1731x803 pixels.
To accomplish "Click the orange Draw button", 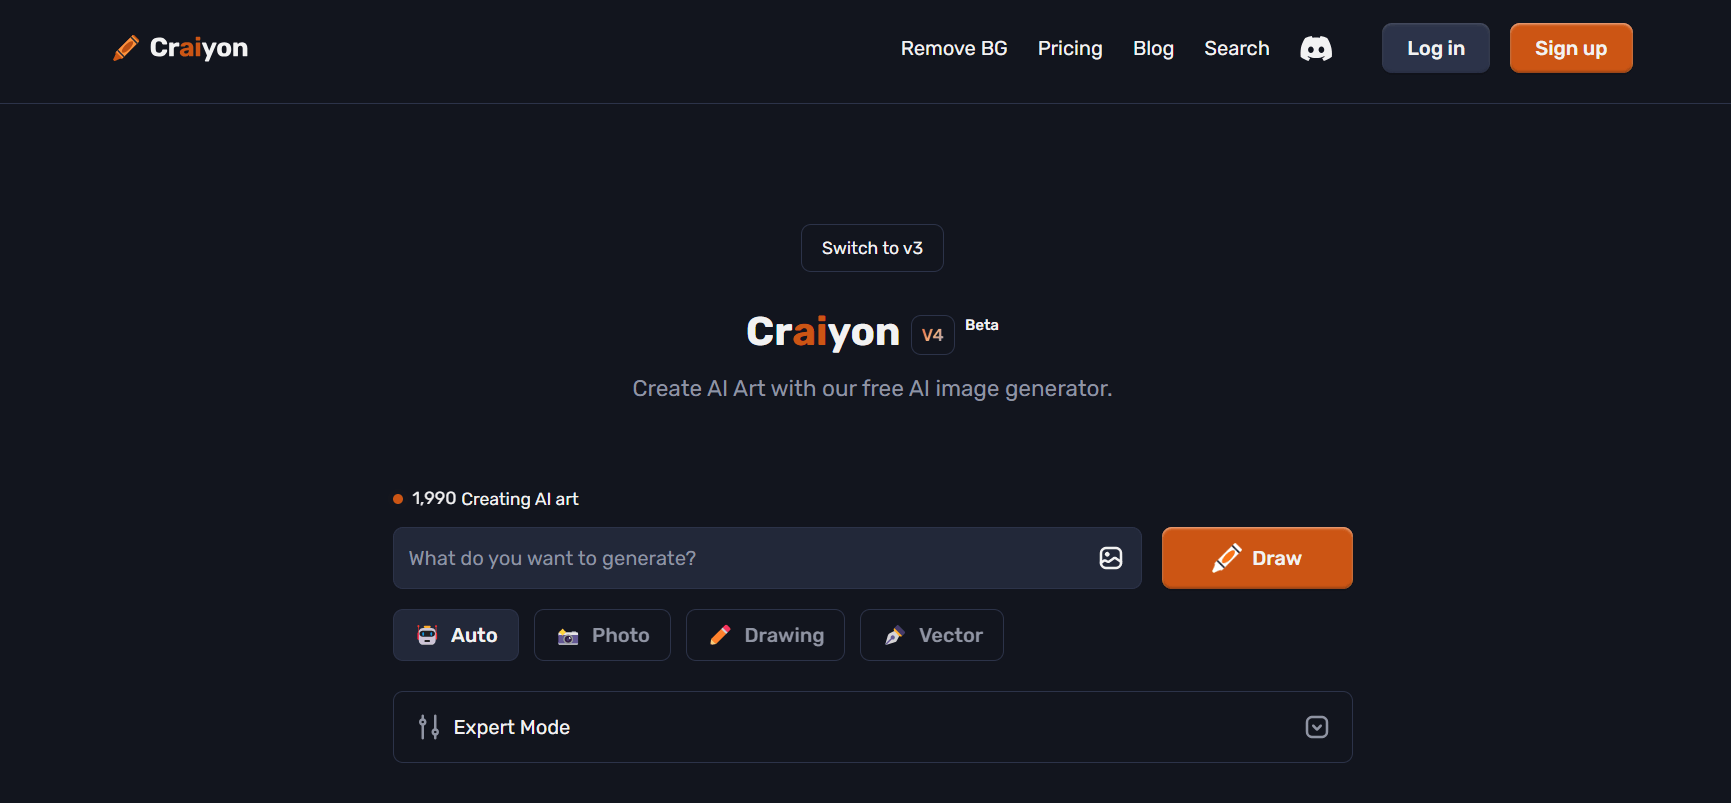I will [x=1257, y=558].
